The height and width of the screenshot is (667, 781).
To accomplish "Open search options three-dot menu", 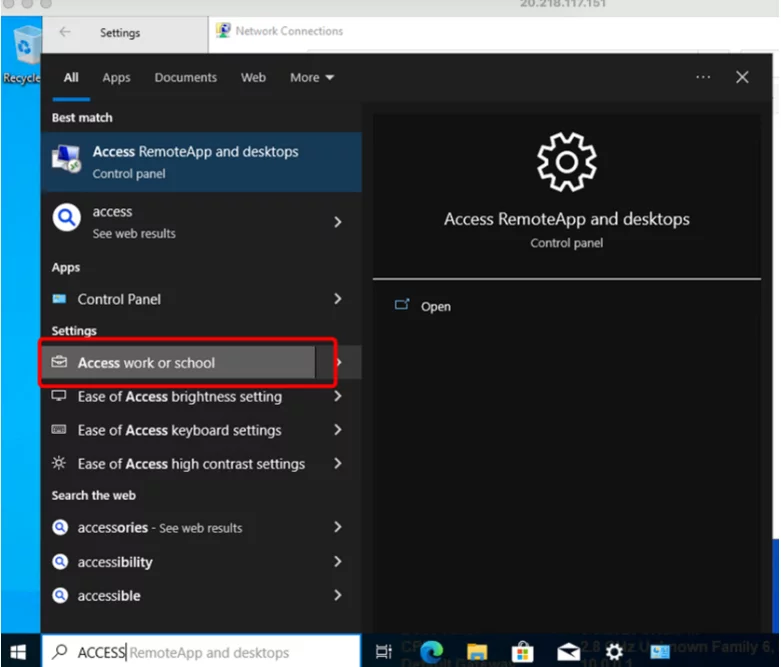I will (x=703, y=77).
